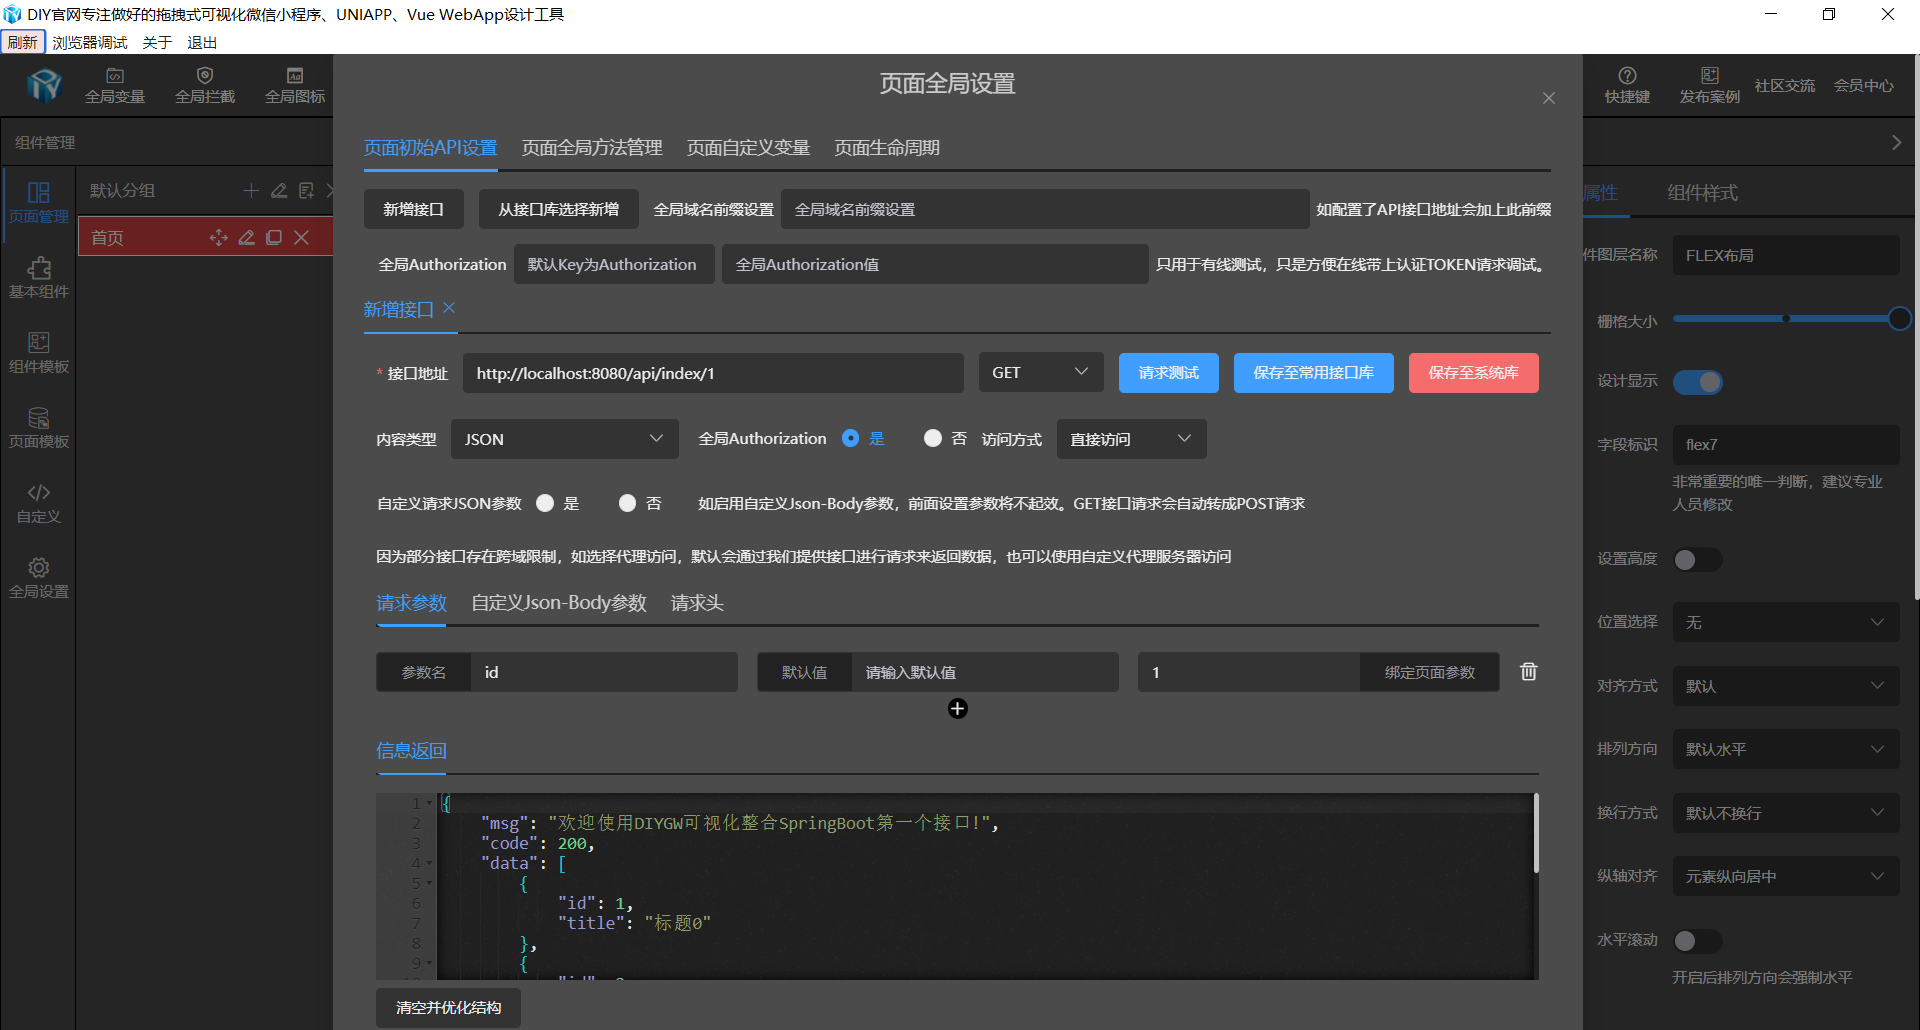The image size is (1920, 1030).
Task: Click edit icon on 首页 row
Action: point(246,237)
